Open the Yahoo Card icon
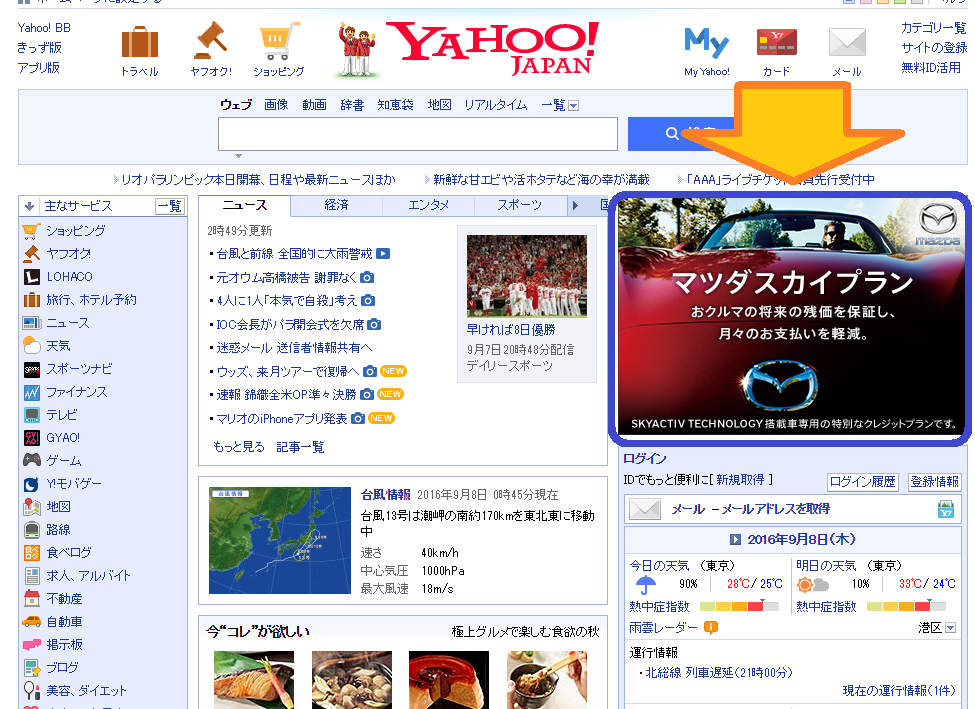This screenshot has width=975, height=709. (776, 42)
